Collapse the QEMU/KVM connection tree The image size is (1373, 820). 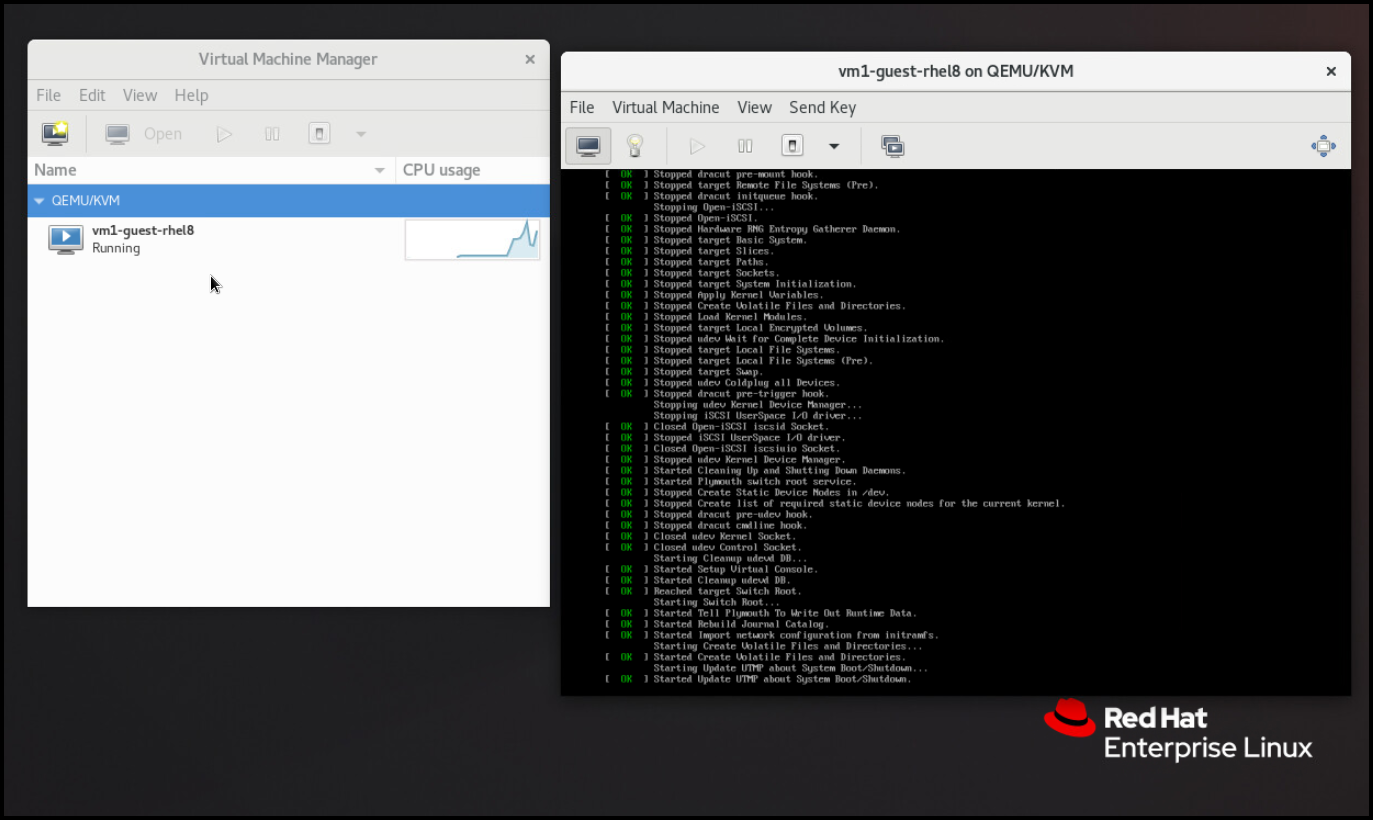(x=39, y=201)
